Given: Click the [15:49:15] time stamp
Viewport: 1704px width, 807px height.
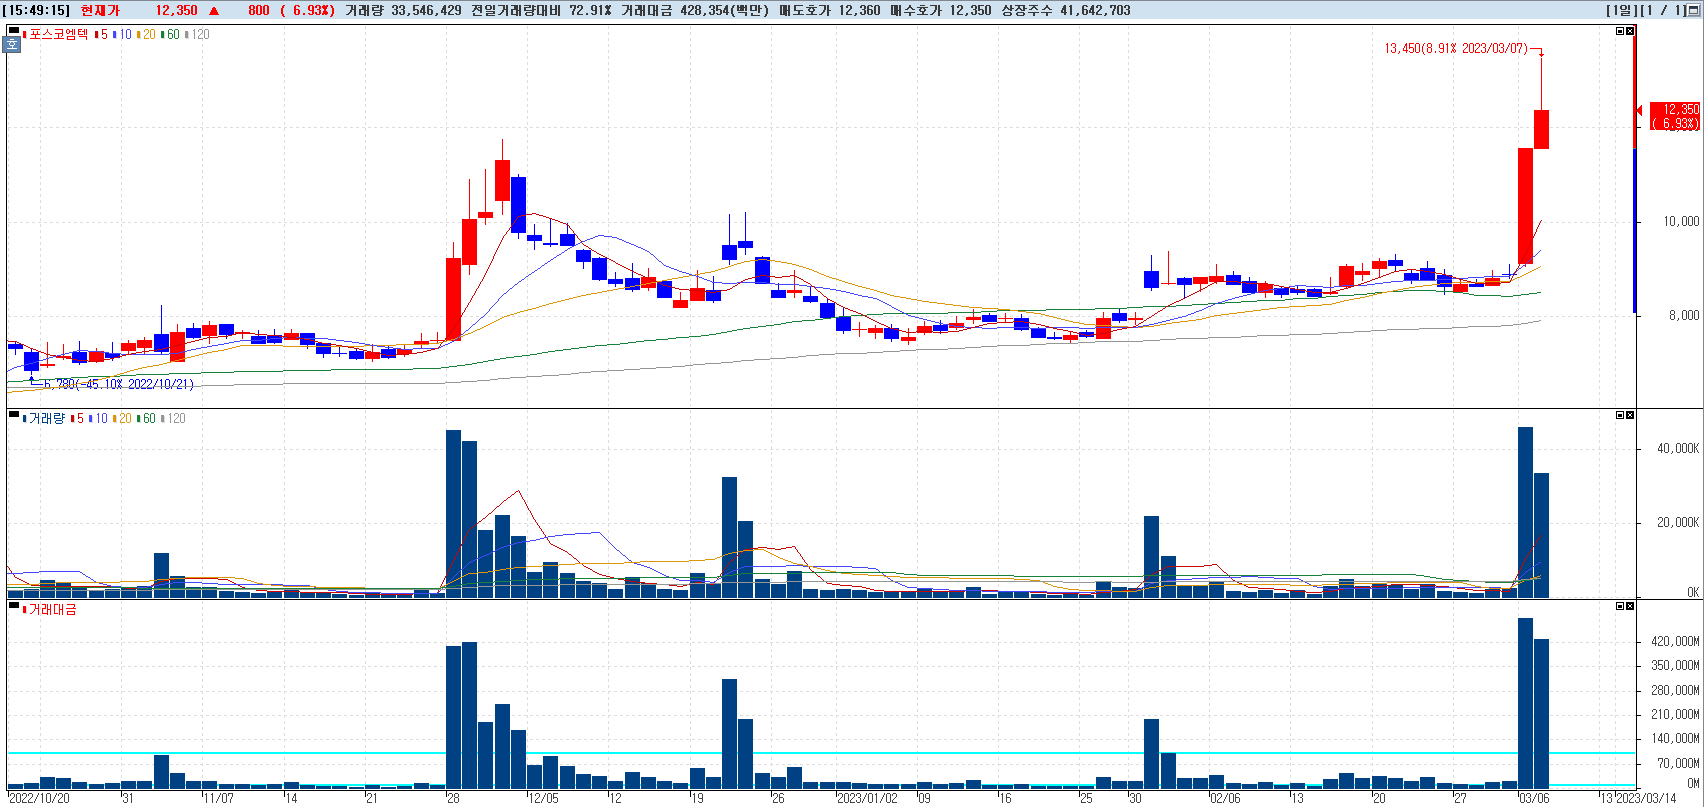Looking at the screenshot, I should pos(36,10).
